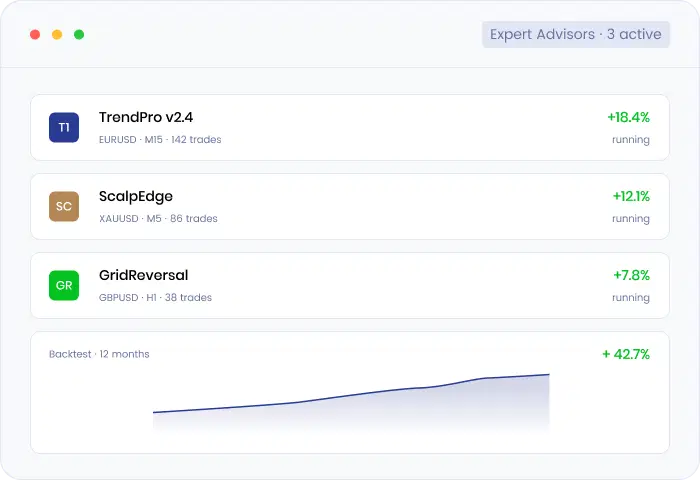Click the GBPUSD · H1 · 38 trades subtitle
This screenshot has height=480, width=700.
click(155, 297)
